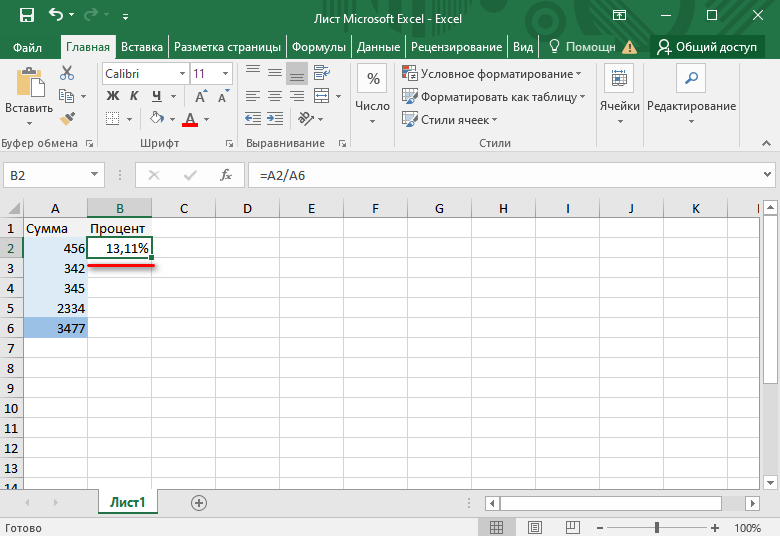Switch to the Разметка страницы tab
Viewport: 780px width, 536px height.
227,47
